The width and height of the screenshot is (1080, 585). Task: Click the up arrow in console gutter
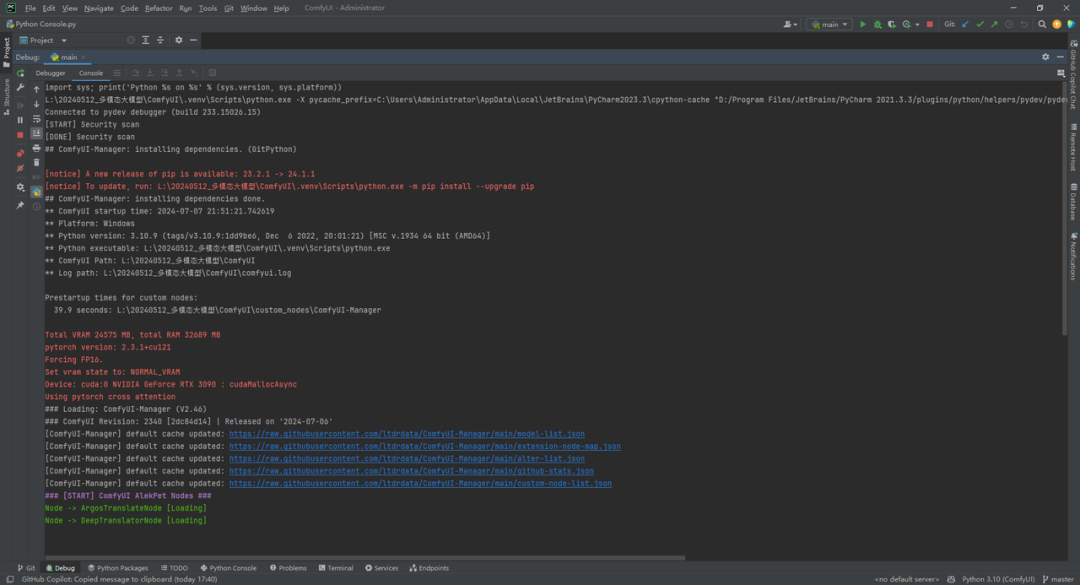click(x=37, y=89)
